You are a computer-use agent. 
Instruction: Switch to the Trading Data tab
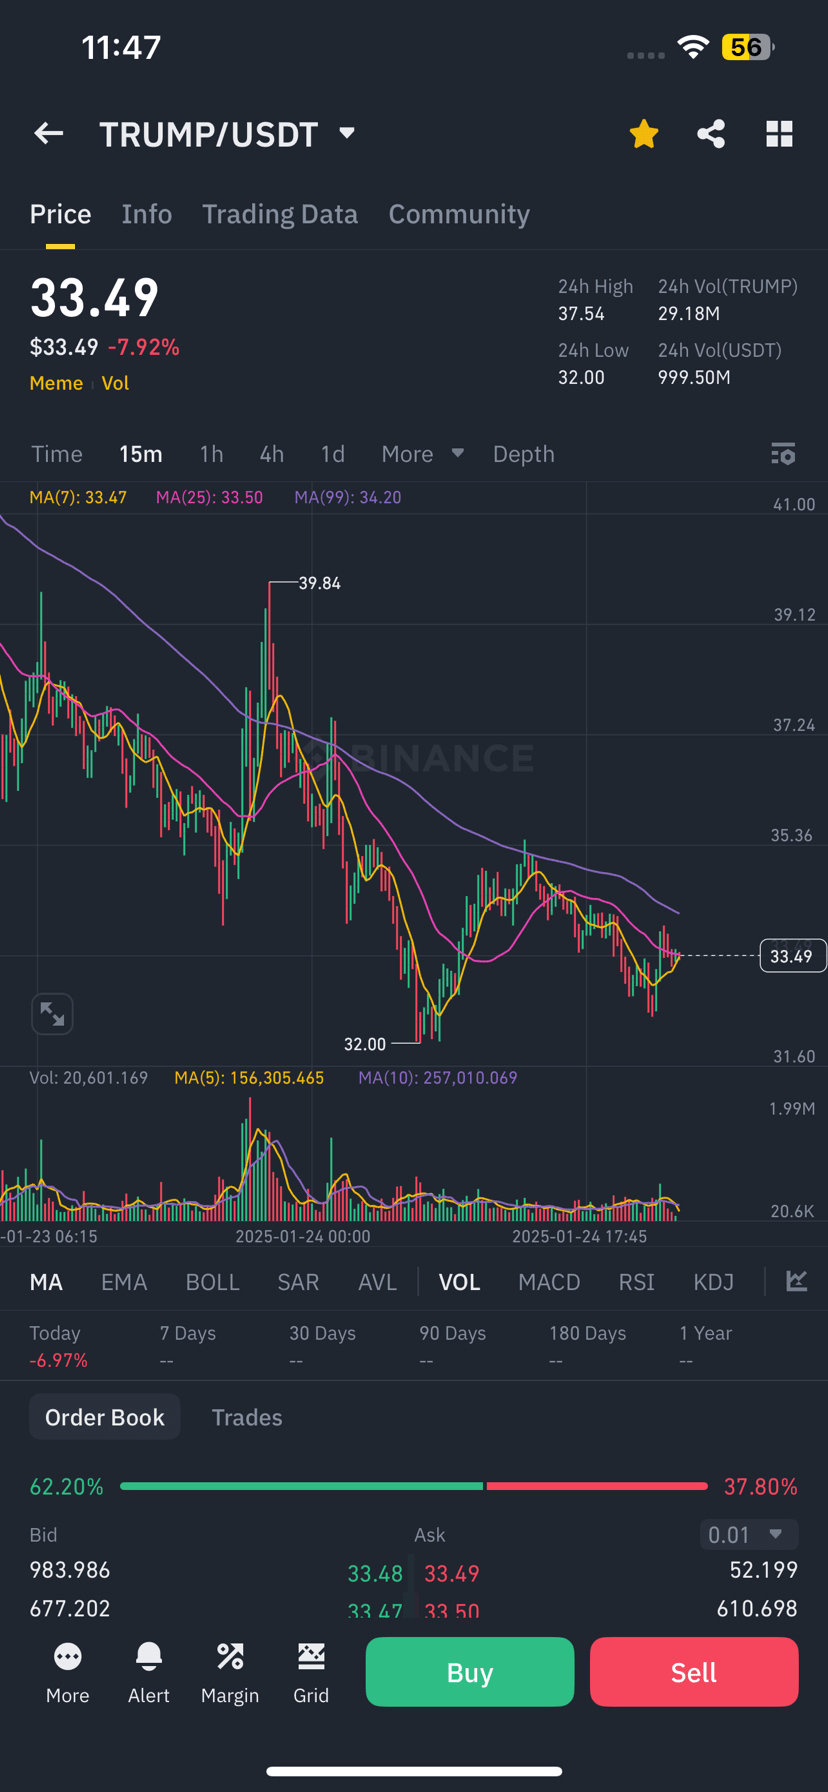280,214
